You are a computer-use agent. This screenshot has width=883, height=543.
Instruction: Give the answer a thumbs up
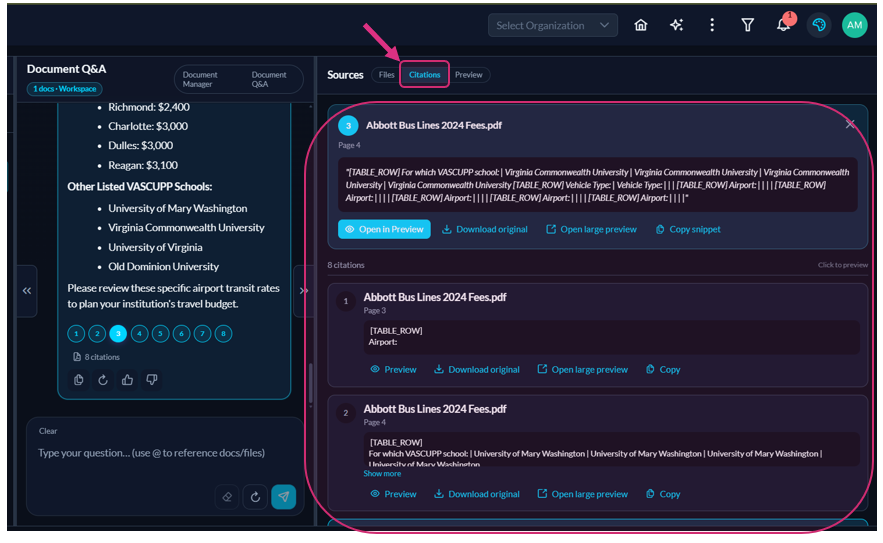tap(127, 380)
